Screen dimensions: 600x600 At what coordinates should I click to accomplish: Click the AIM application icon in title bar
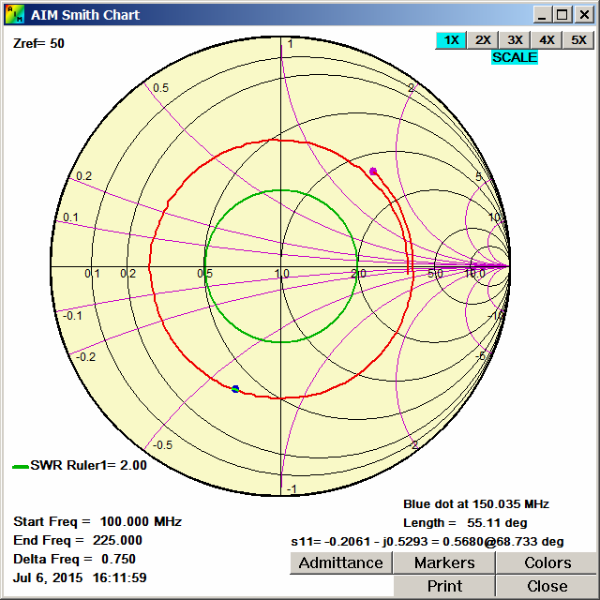coord(15,15)
